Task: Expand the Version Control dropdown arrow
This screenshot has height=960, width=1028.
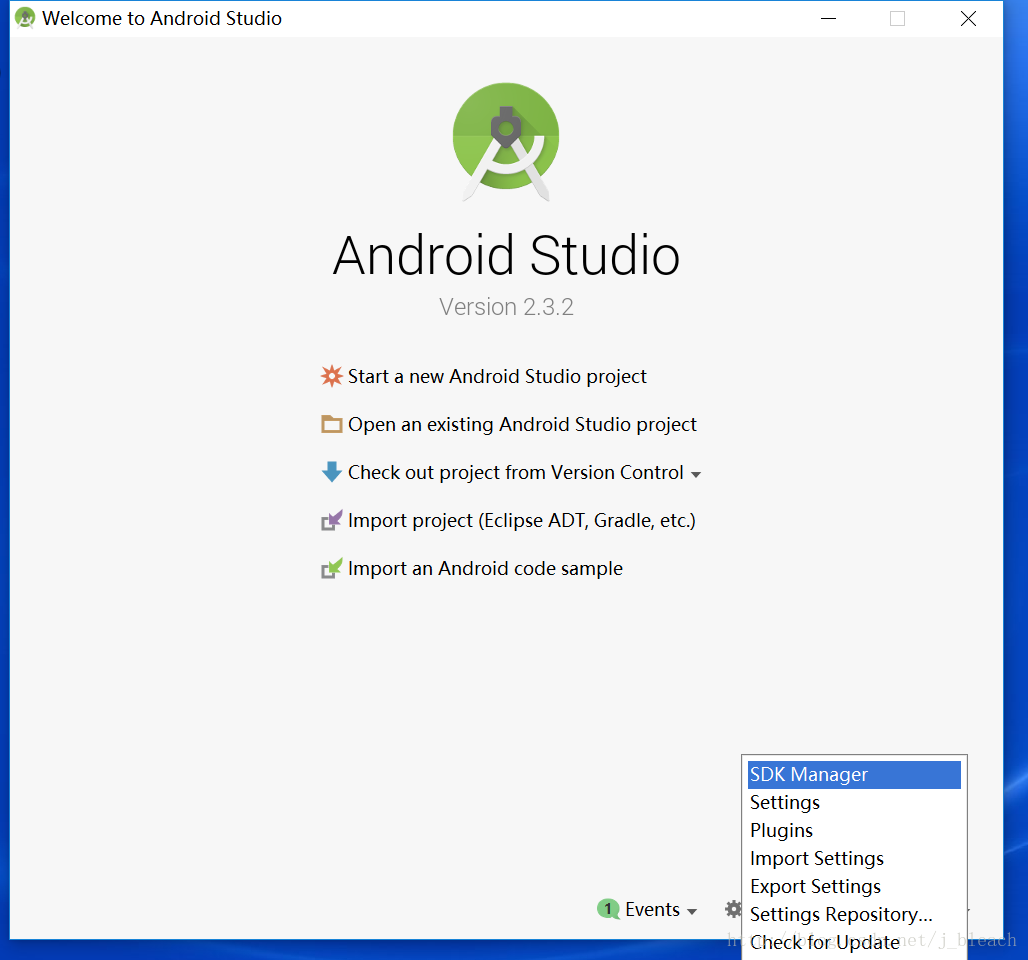Action: click(696, 474)
